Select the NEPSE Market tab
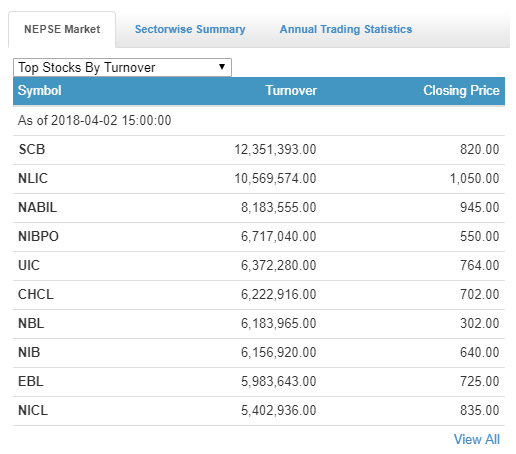516x454 pixels. pos(62,29)
